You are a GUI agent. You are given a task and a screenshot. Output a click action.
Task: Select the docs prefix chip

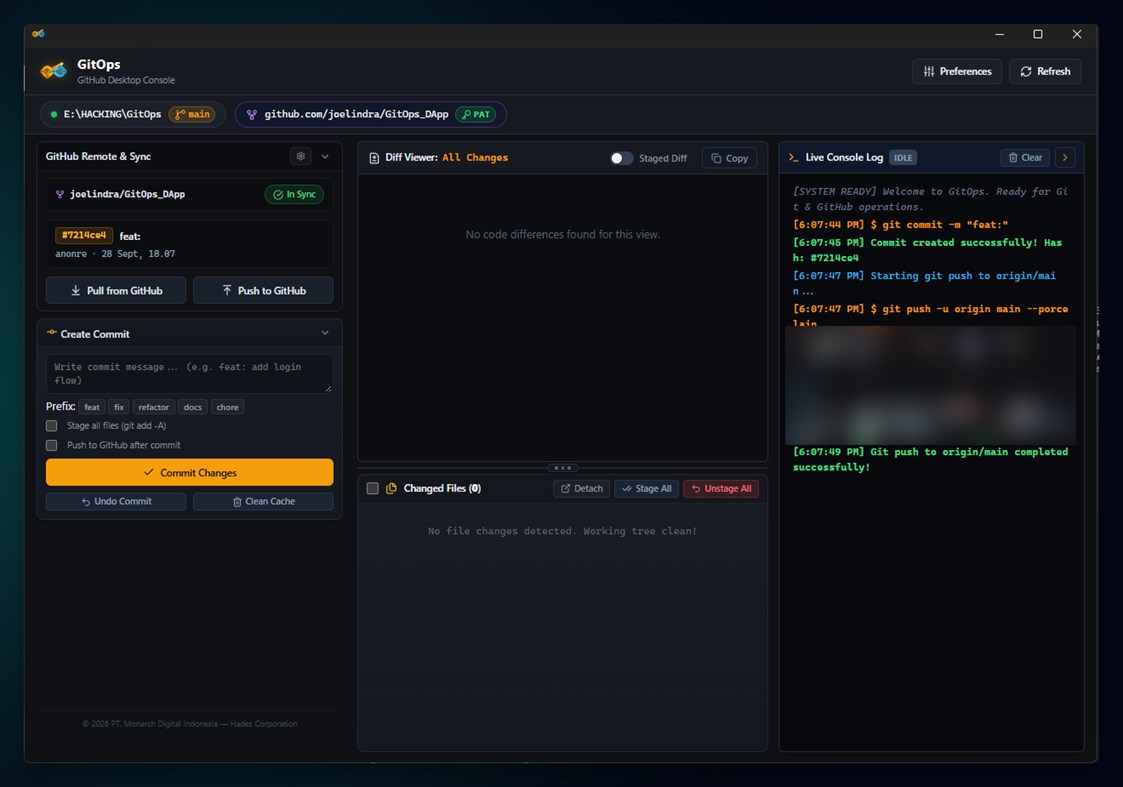point(193,407)
